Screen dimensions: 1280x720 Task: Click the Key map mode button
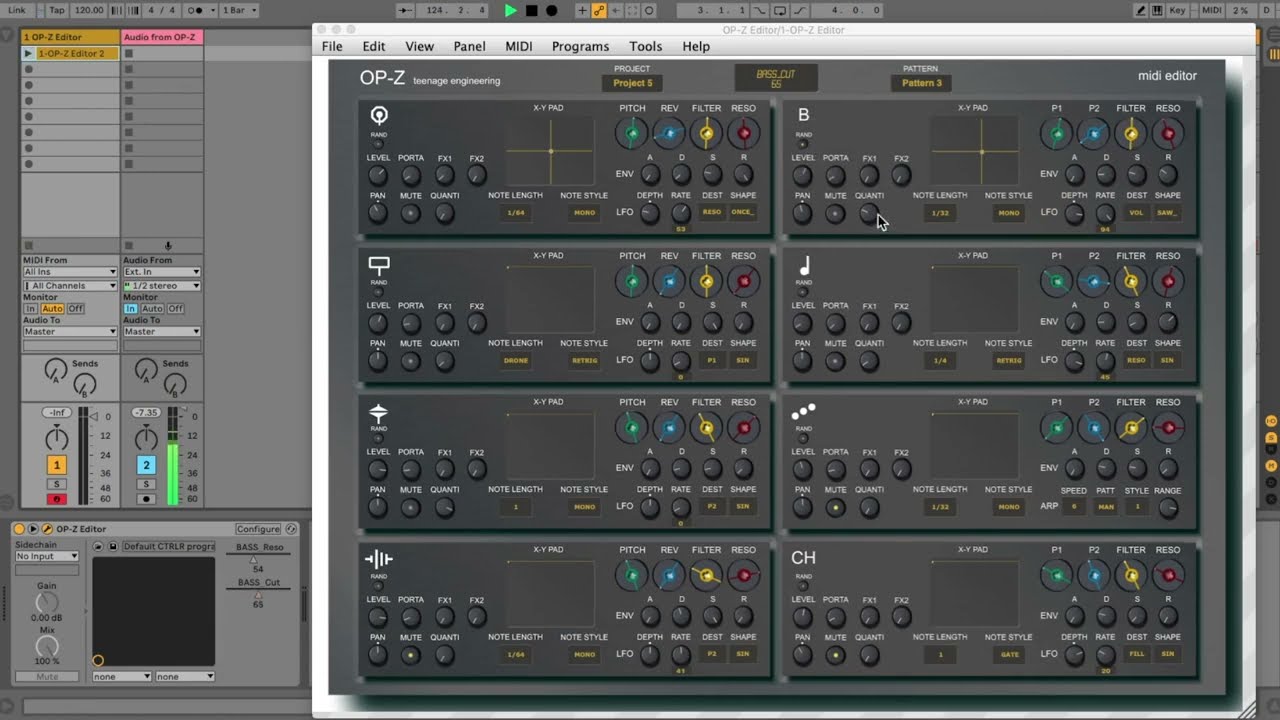point(1178,10)
